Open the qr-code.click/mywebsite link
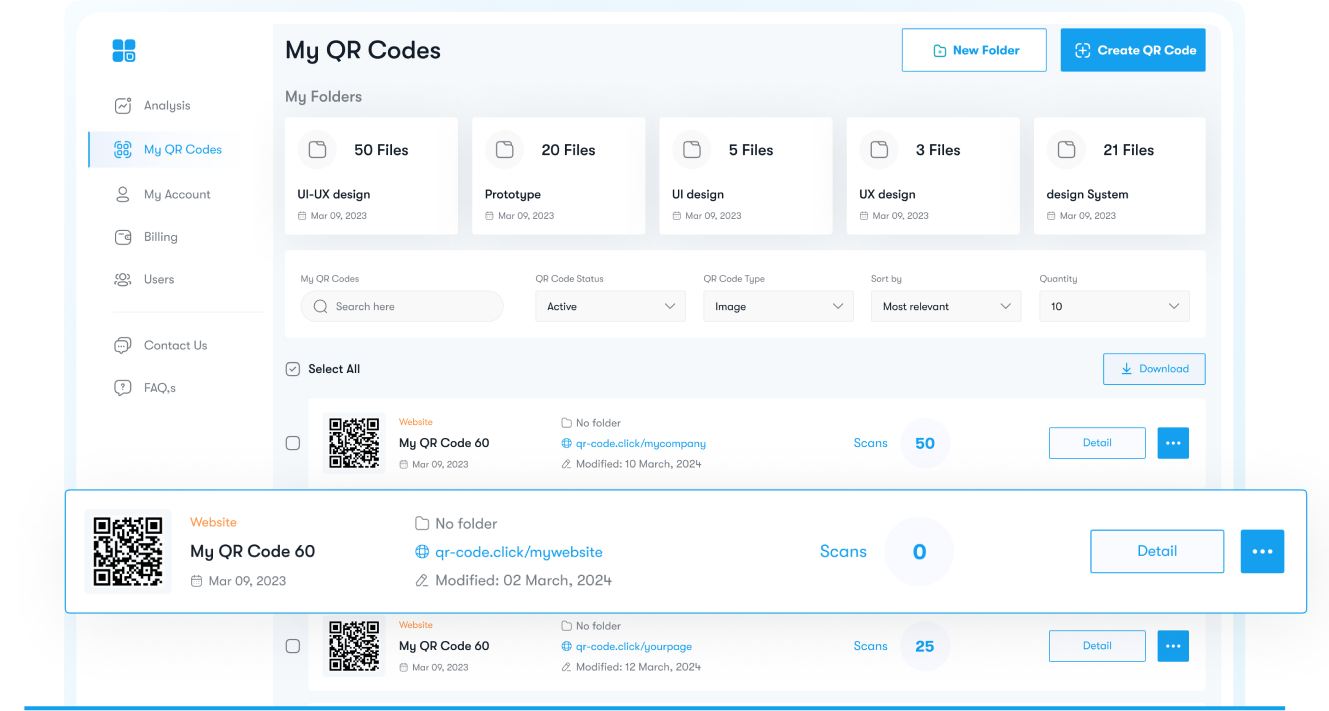 518,552
